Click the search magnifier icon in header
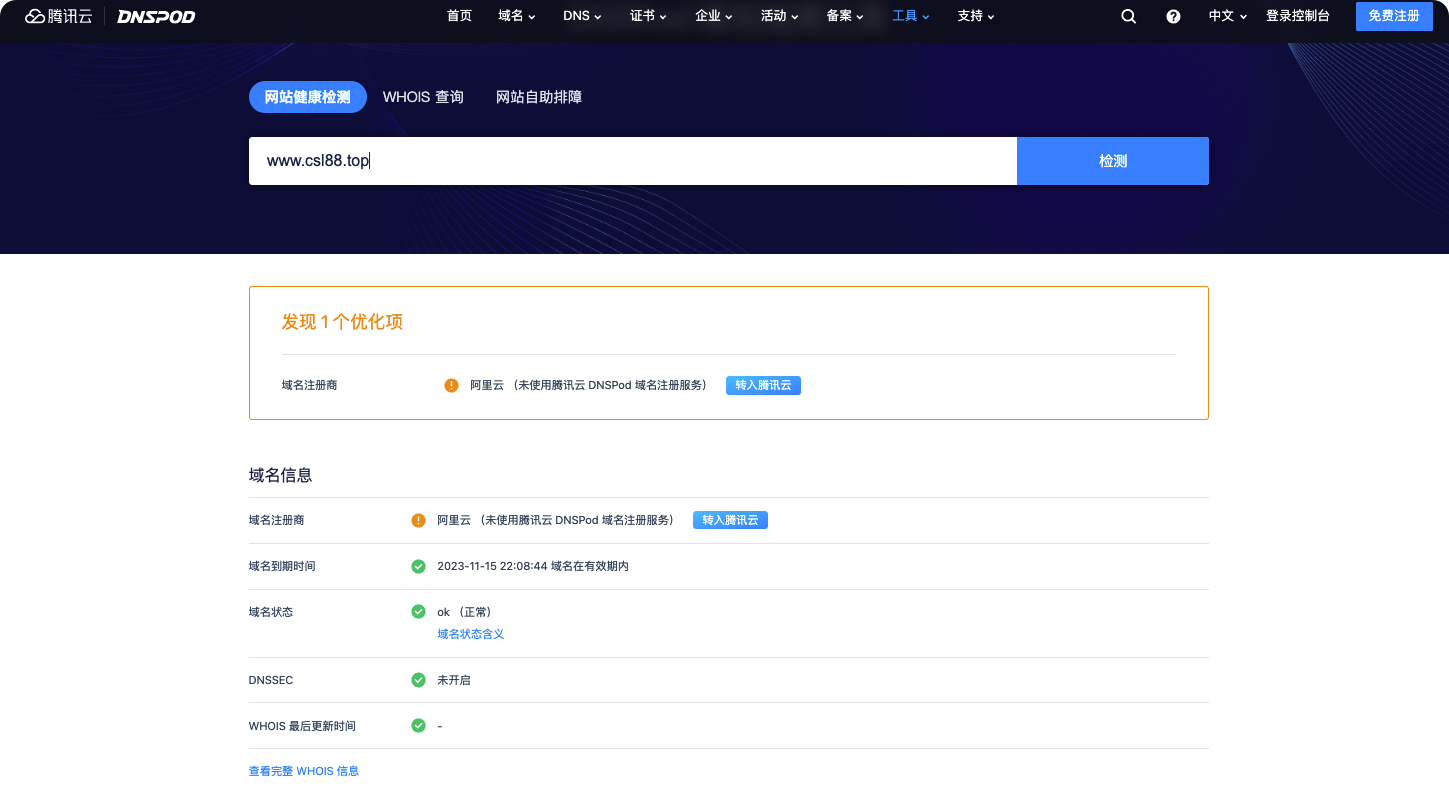Screen dimensions: 1449x809 [x=1128, y=16]
